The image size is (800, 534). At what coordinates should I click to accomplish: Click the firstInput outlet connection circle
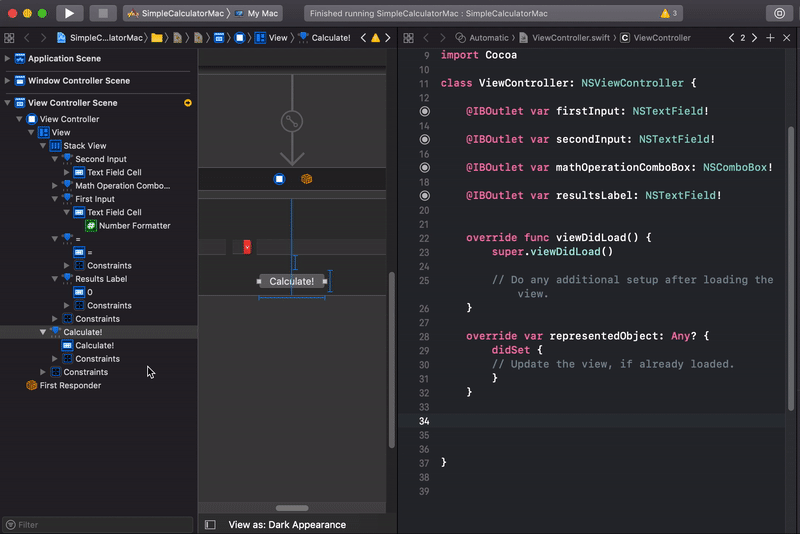424,111
